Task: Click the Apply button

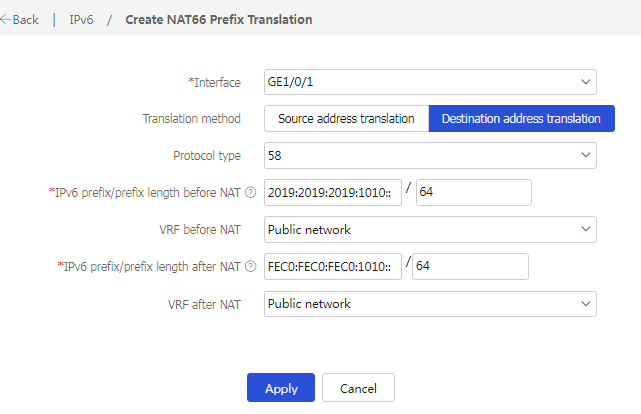Action: pos(281,387)
